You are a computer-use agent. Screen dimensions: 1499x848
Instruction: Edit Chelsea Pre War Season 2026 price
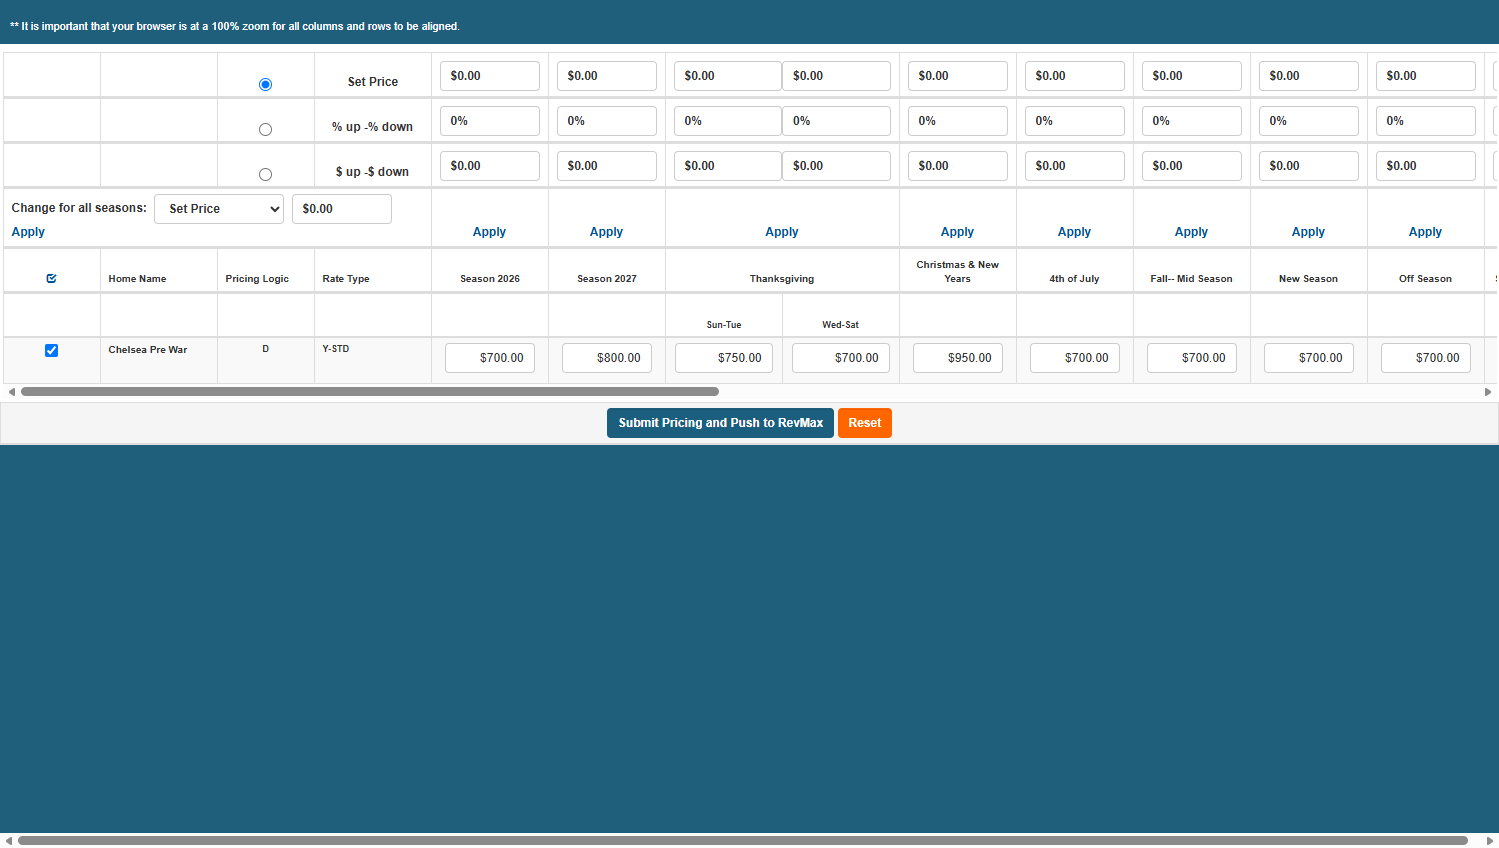[490, 358]
